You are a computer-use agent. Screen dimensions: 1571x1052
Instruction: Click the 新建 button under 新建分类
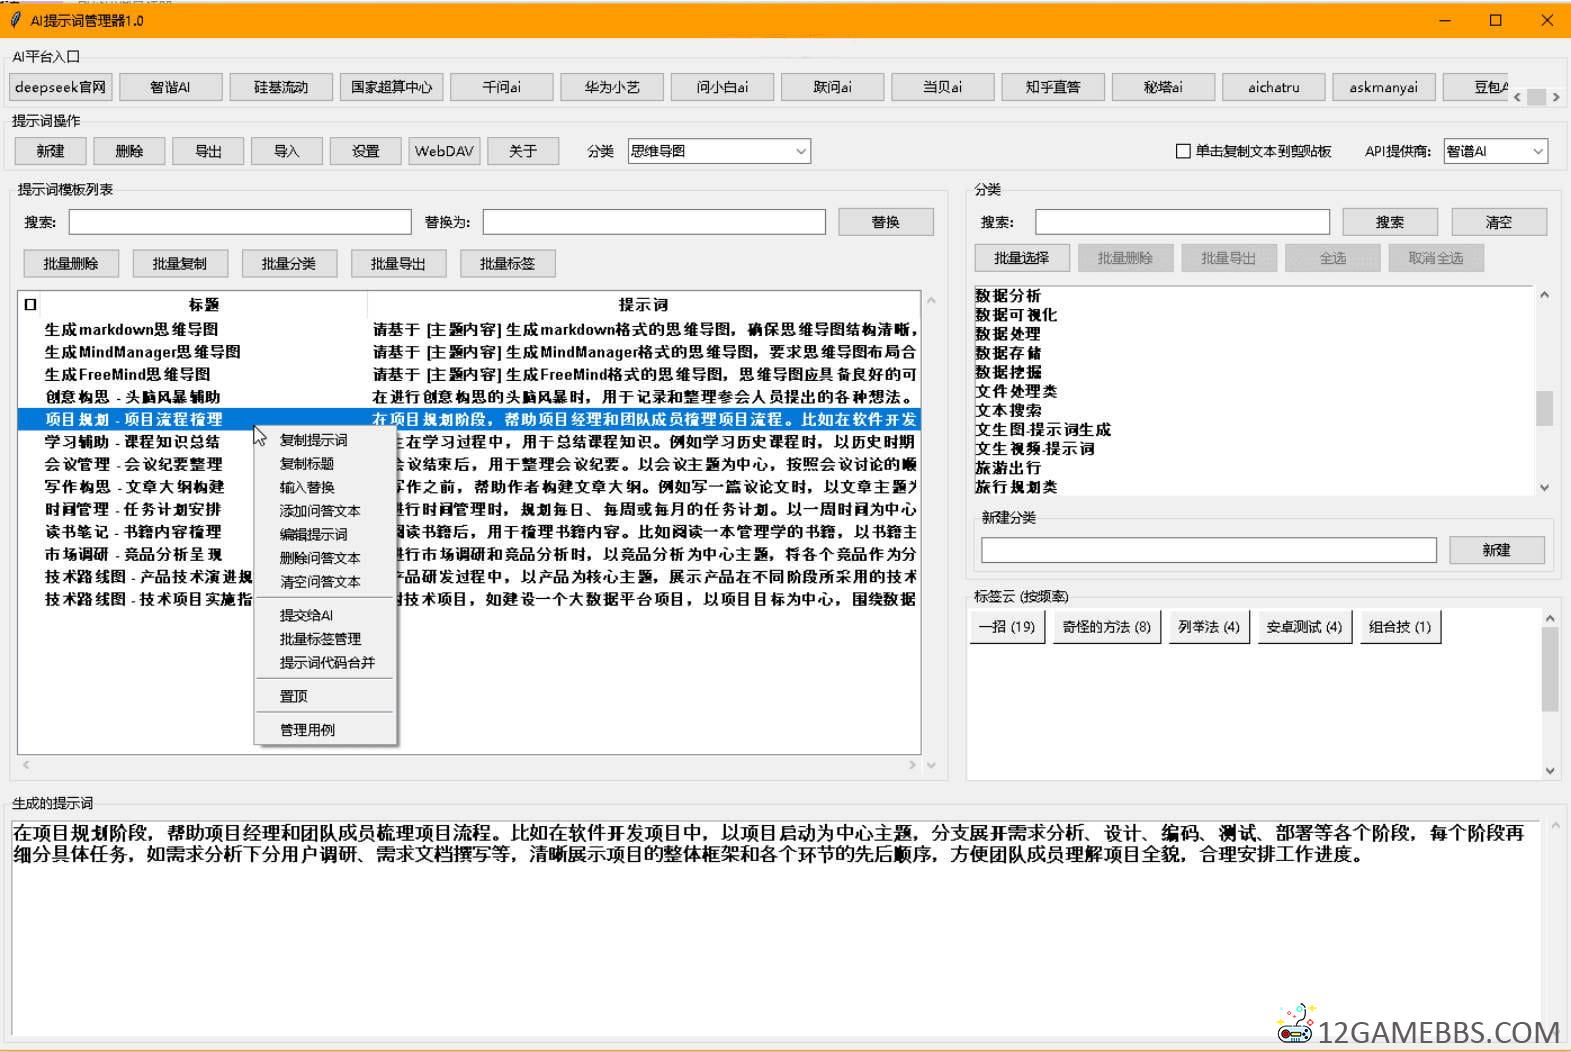pyautogui.click(x=1496, y=550)
